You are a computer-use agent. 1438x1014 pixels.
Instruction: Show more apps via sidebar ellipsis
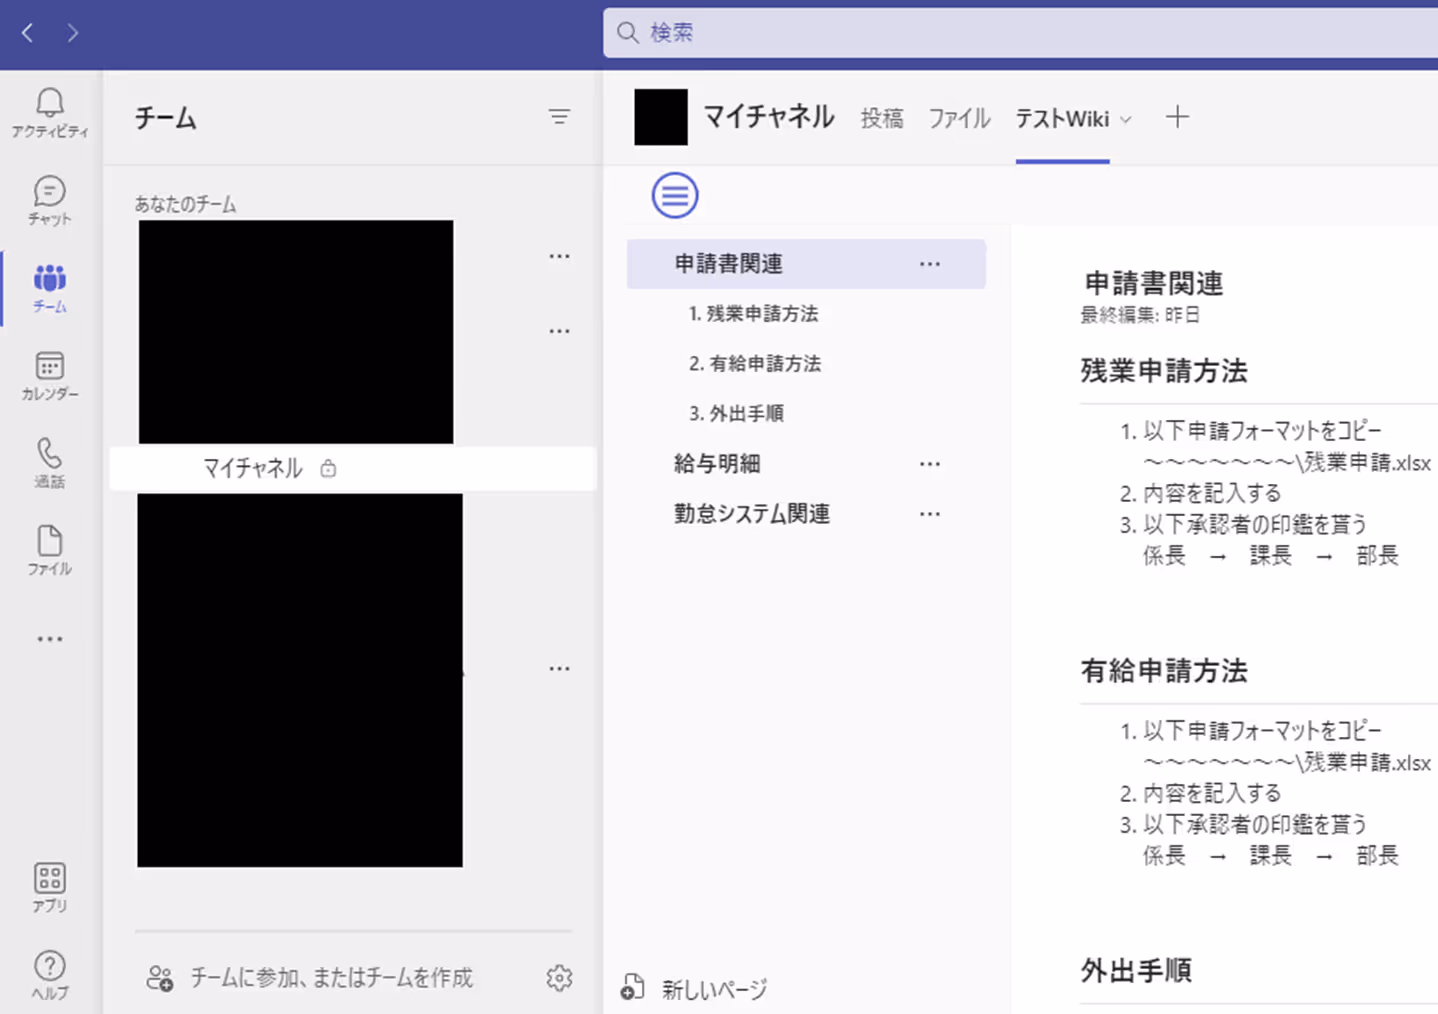(x=49, y=639)
